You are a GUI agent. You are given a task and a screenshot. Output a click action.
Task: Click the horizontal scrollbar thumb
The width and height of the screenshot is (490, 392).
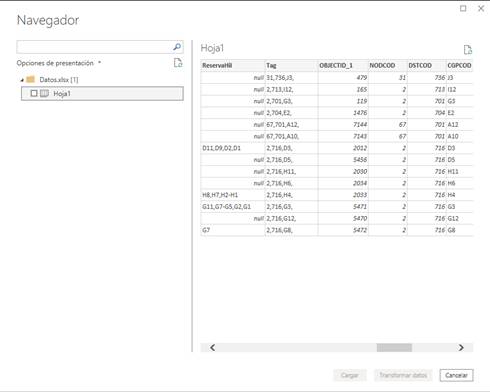pyautogui.click(x=394, y=348)
